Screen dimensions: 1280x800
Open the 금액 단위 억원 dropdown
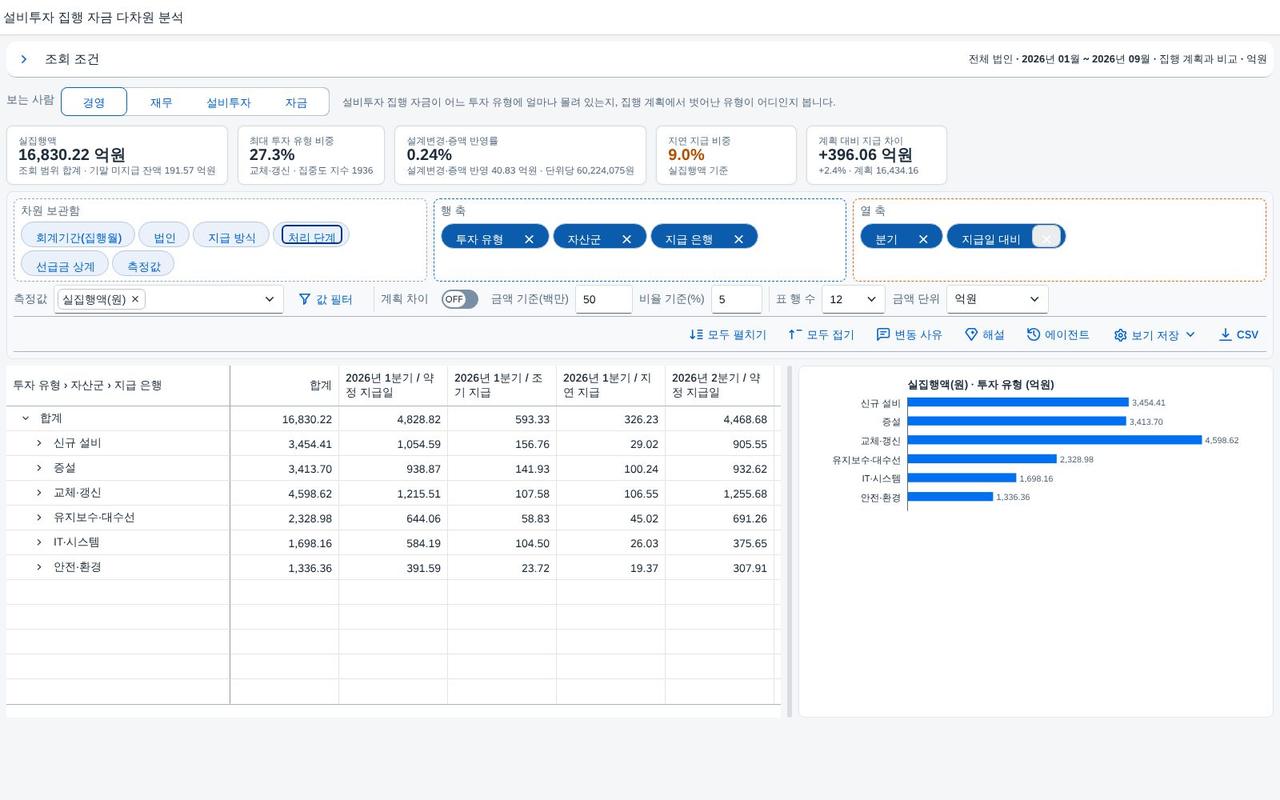tap(997, 299)
